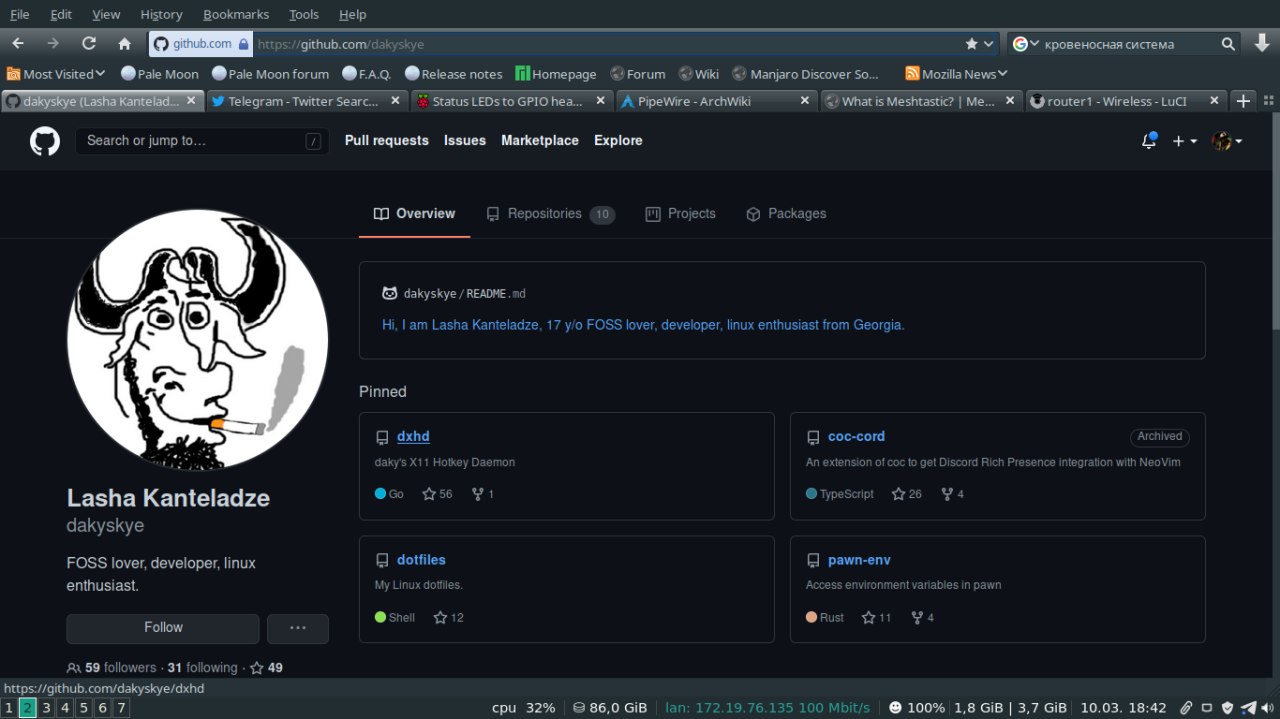View the 4 forks of coc-cord
1280x719 pixels.
952,494
